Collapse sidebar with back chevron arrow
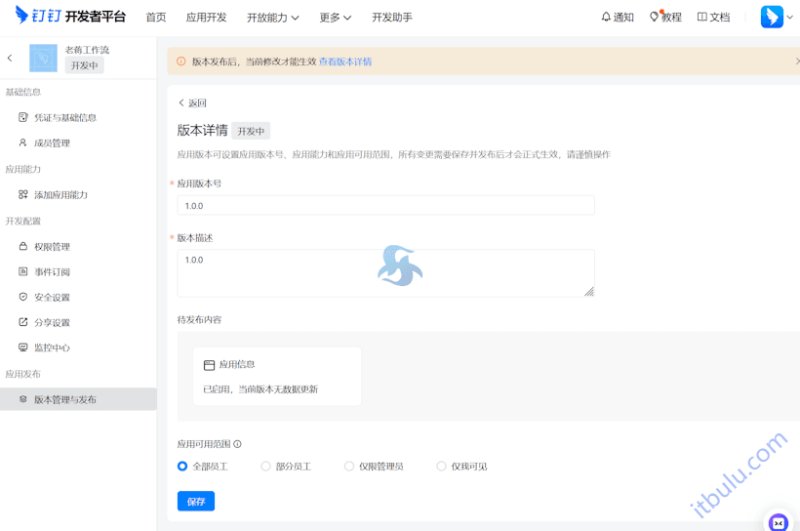The height and width of the screenshot is (531, 800). (x=10, y=58)
